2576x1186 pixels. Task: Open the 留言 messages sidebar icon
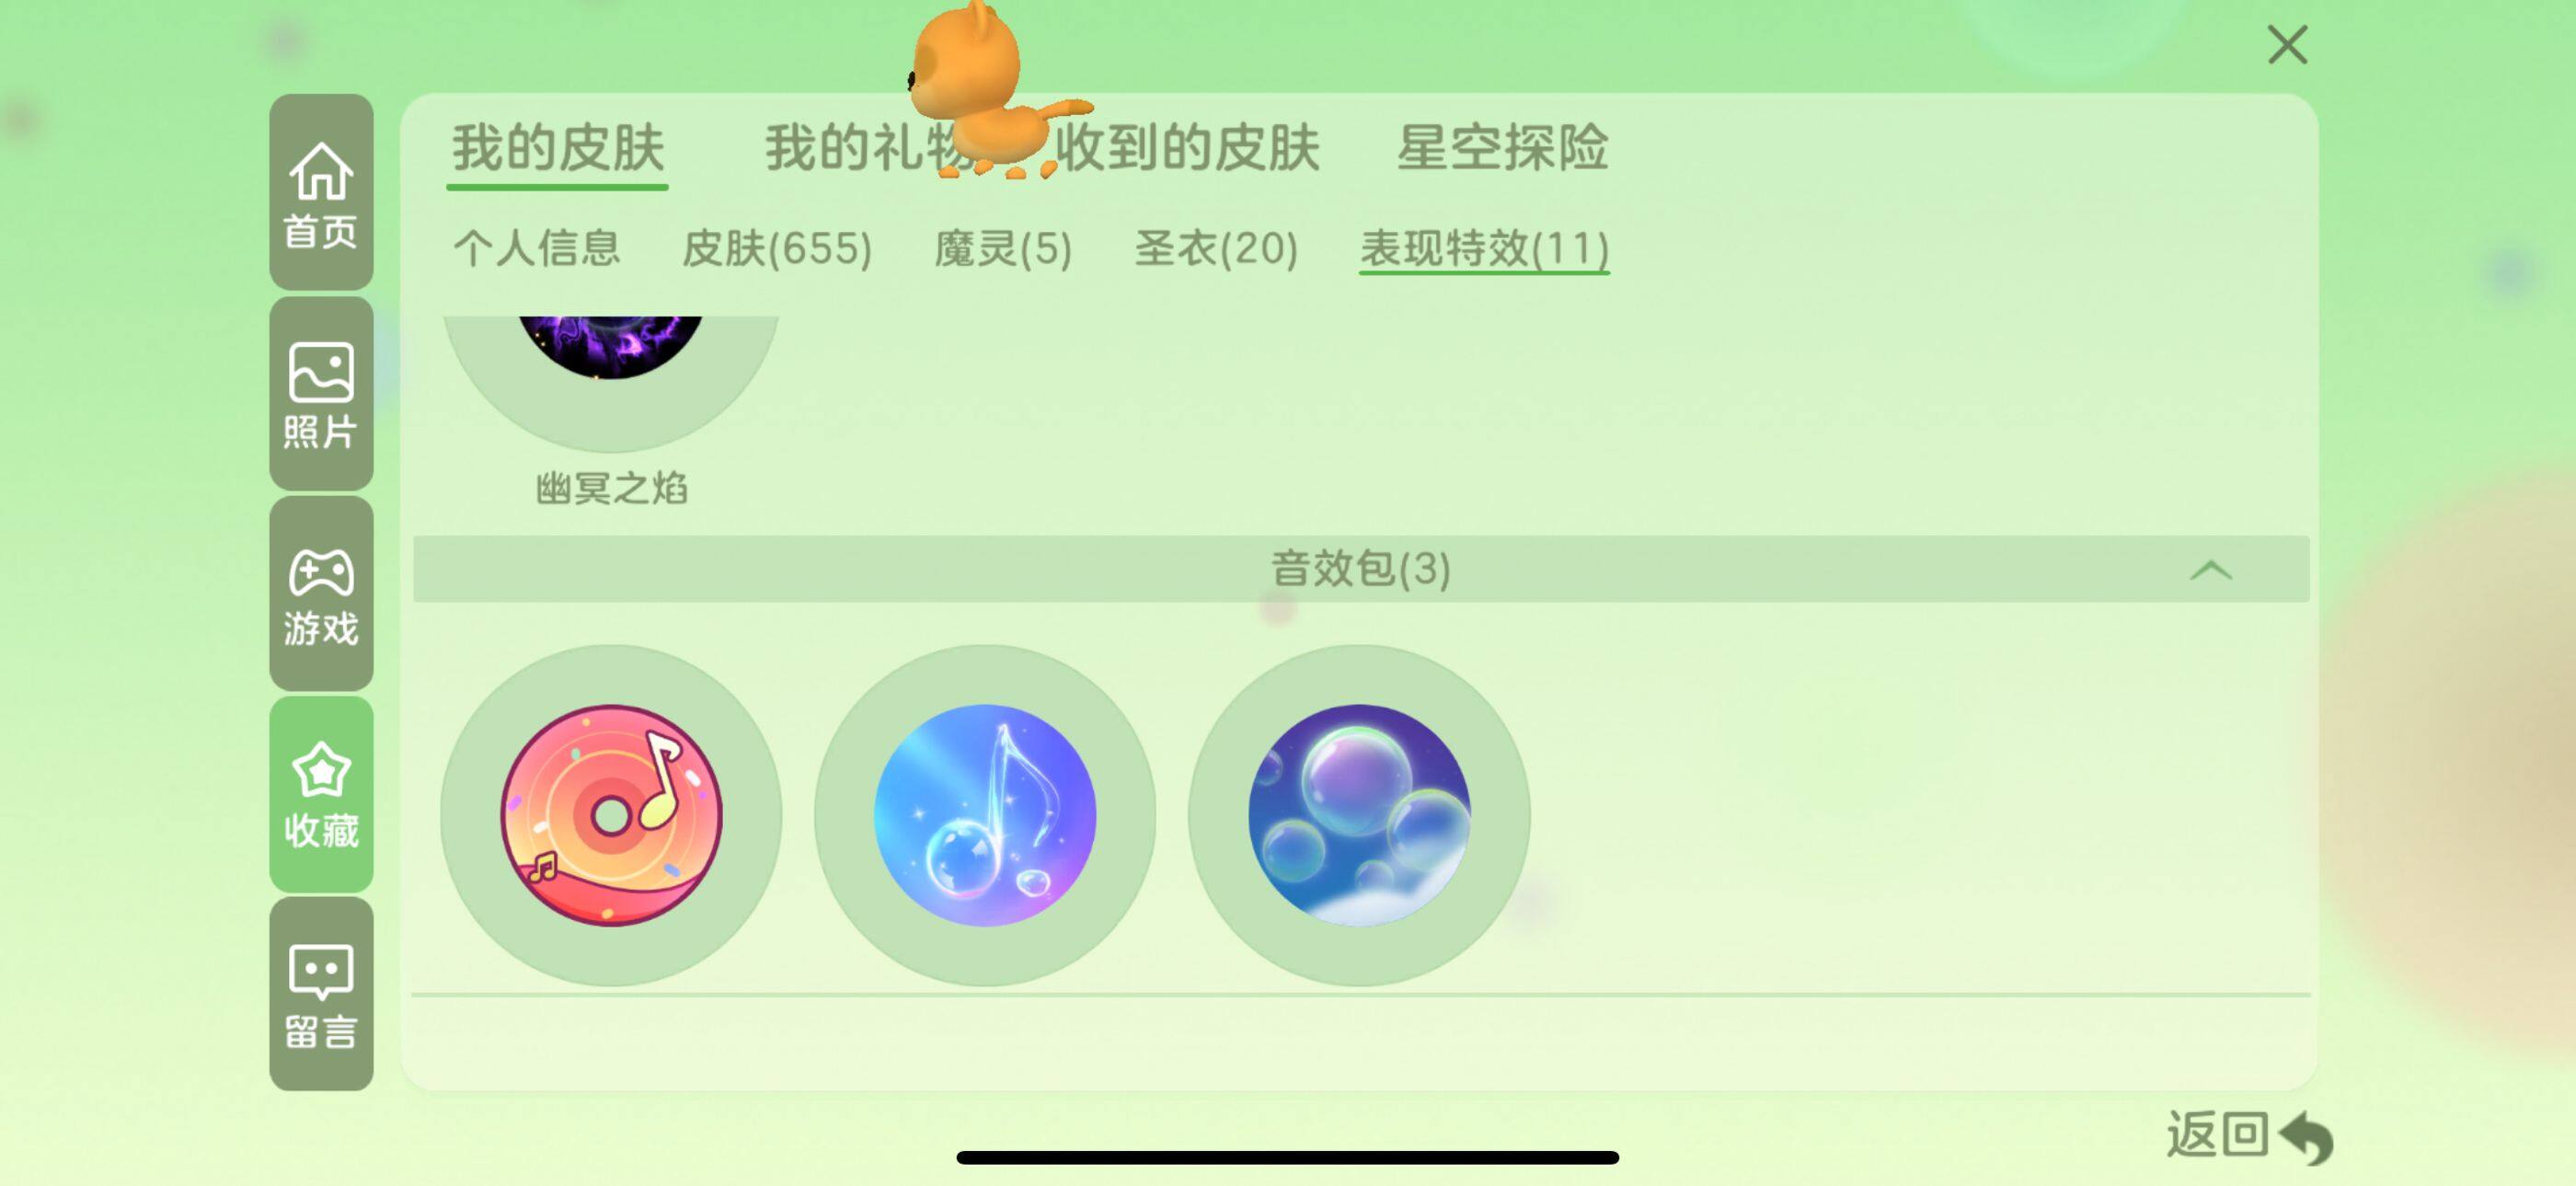pyautogui.click(x=321, y=993)
